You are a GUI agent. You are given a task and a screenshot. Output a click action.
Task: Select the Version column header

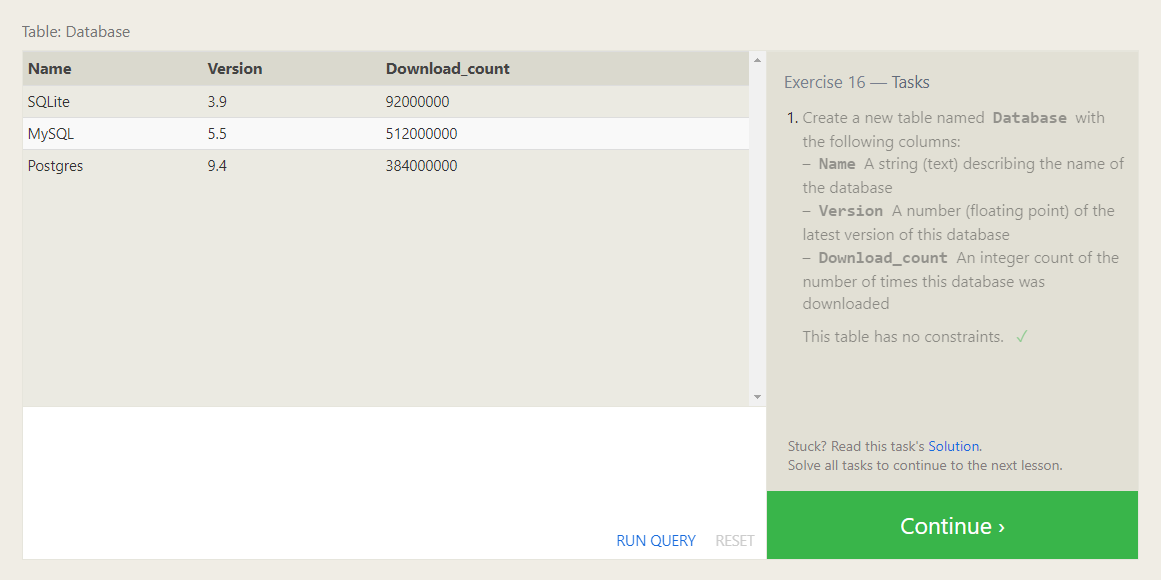point(235,69)
